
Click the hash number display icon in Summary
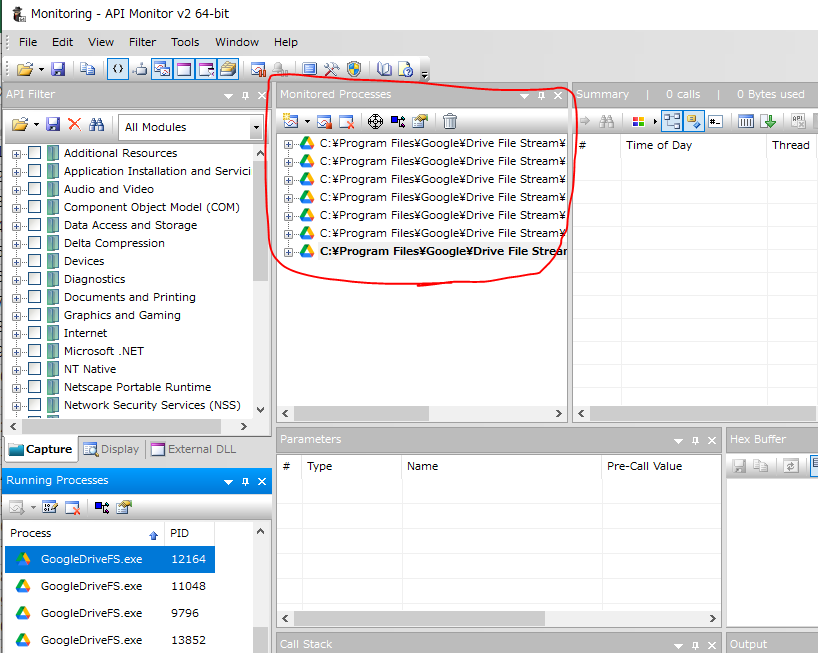(715, 122)
